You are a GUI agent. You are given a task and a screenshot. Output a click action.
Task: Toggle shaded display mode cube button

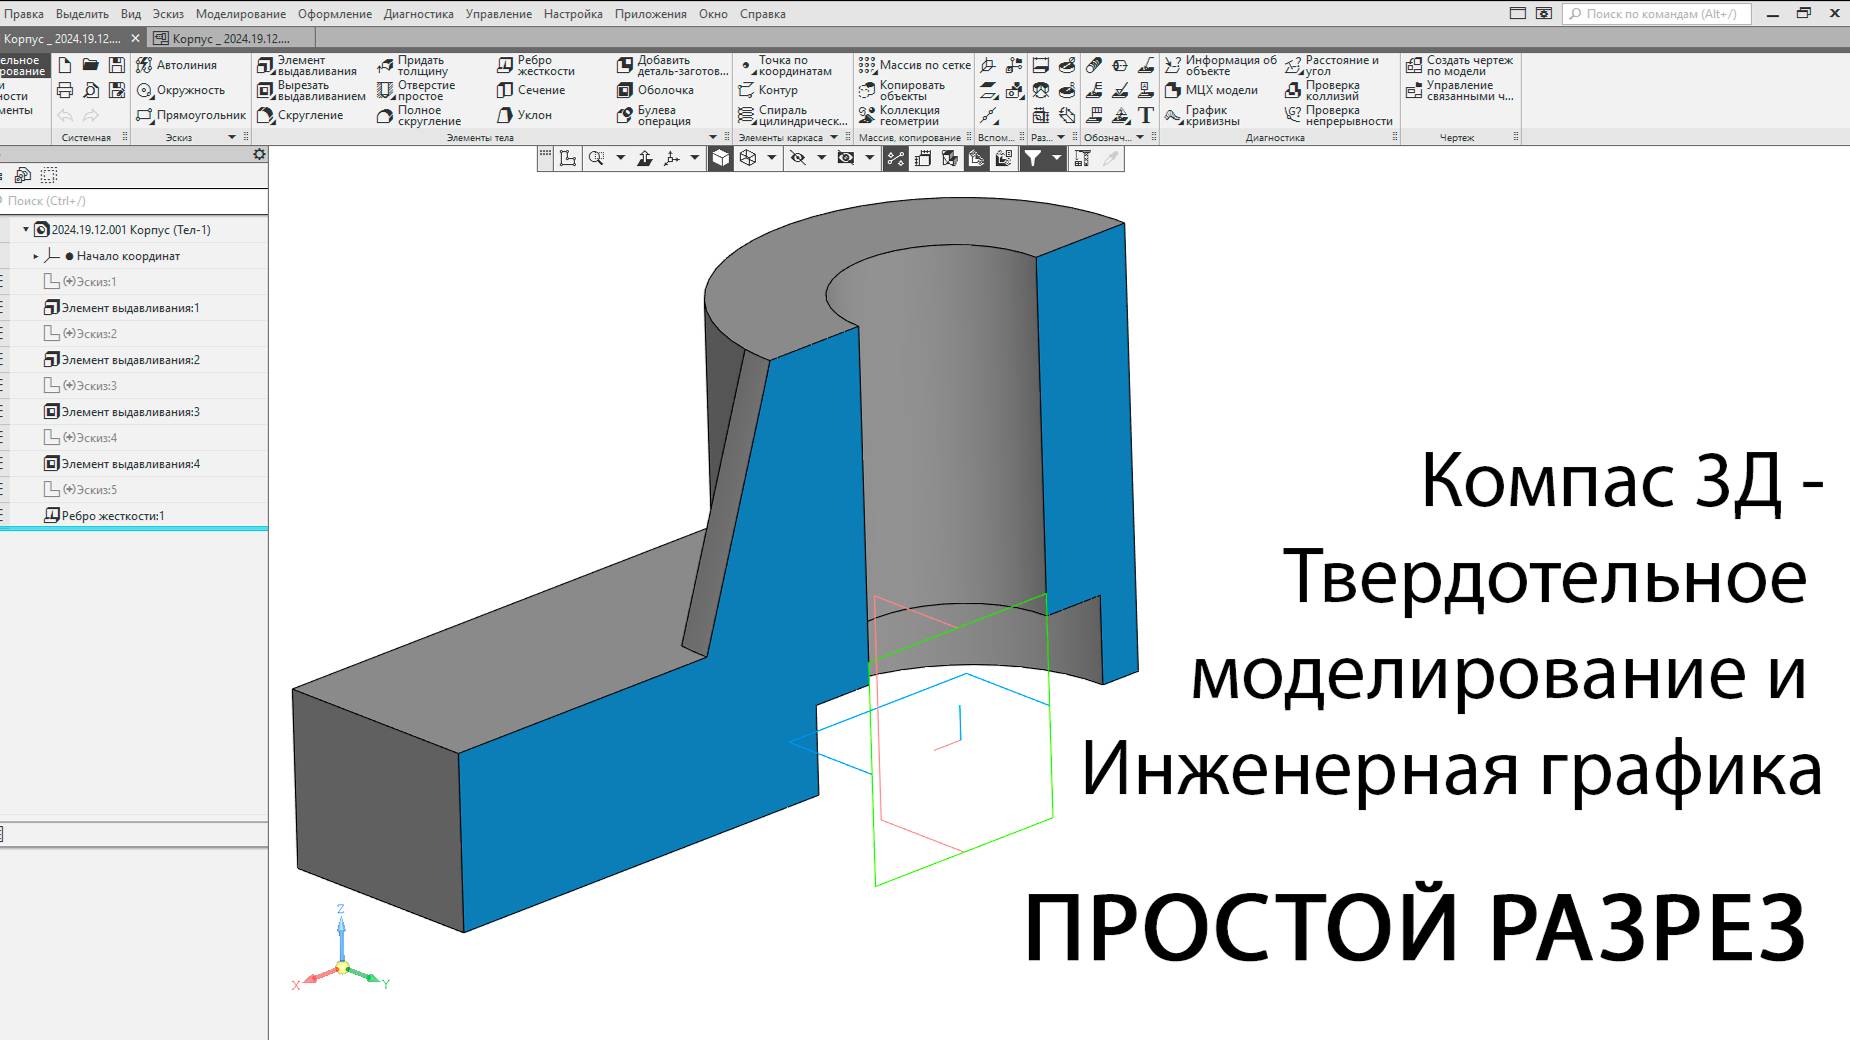pos(721,158)
